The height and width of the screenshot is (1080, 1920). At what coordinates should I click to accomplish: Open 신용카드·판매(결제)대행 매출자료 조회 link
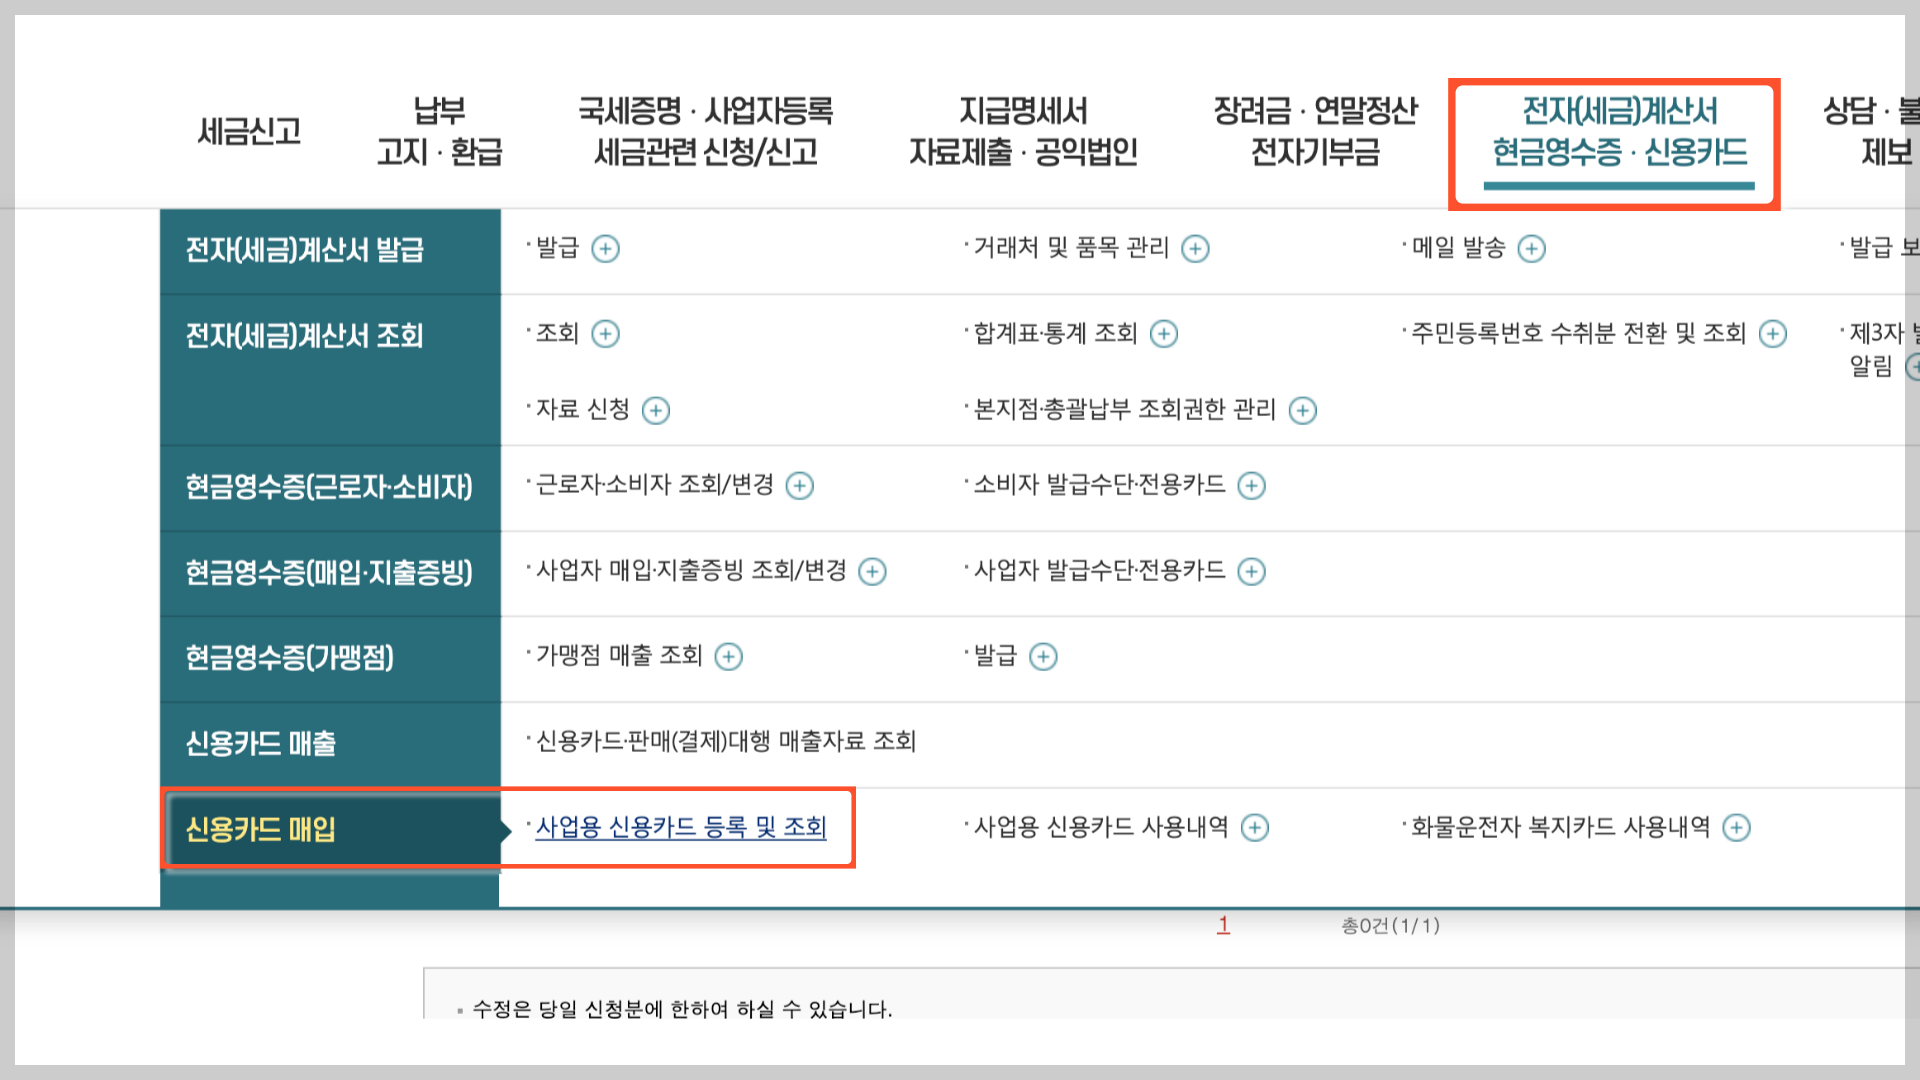(726, 741)
